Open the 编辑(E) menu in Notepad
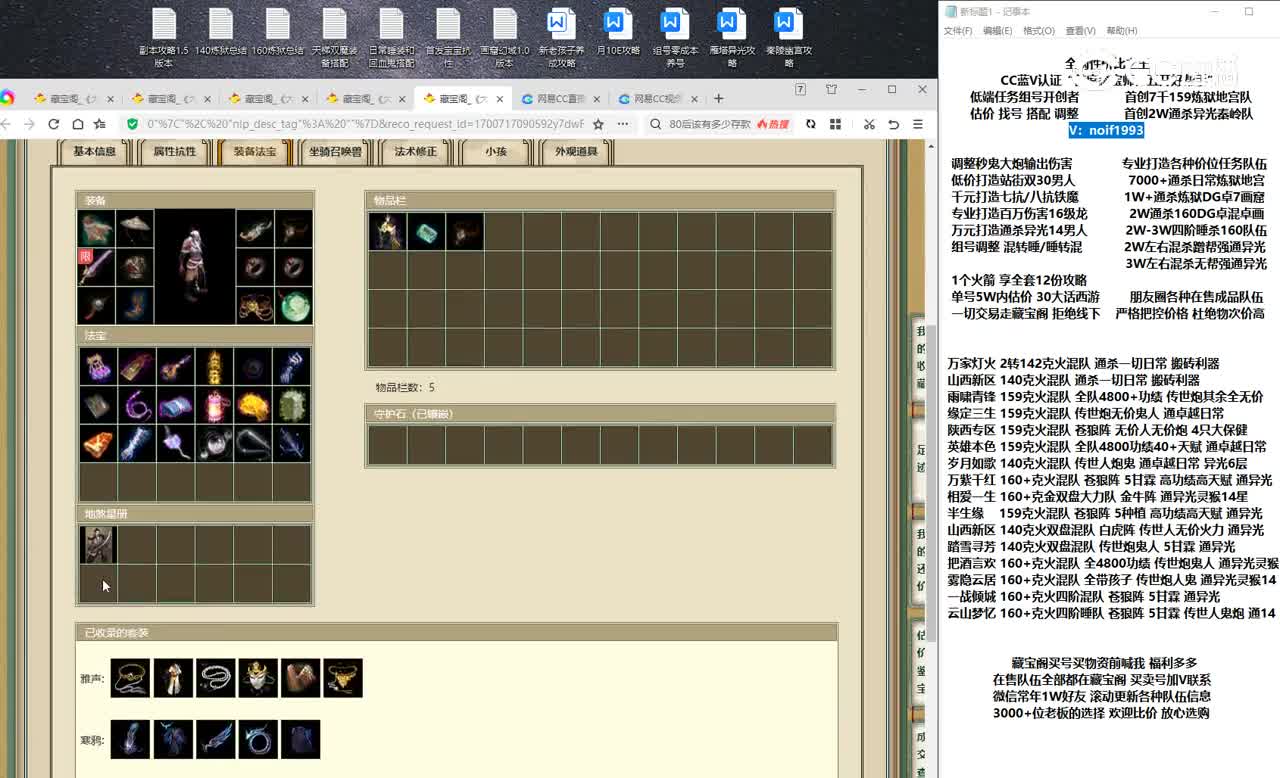The image size is (1280, 778). click(x=997, y=31)
